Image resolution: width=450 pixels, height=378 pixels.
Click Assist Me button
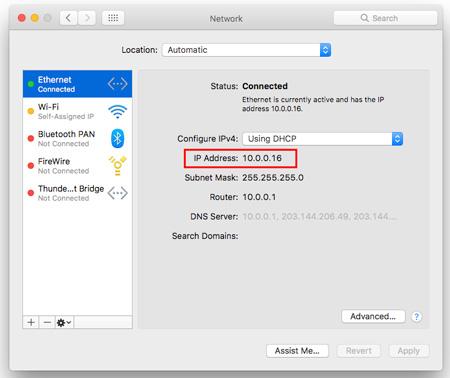[x=297, y=351]
